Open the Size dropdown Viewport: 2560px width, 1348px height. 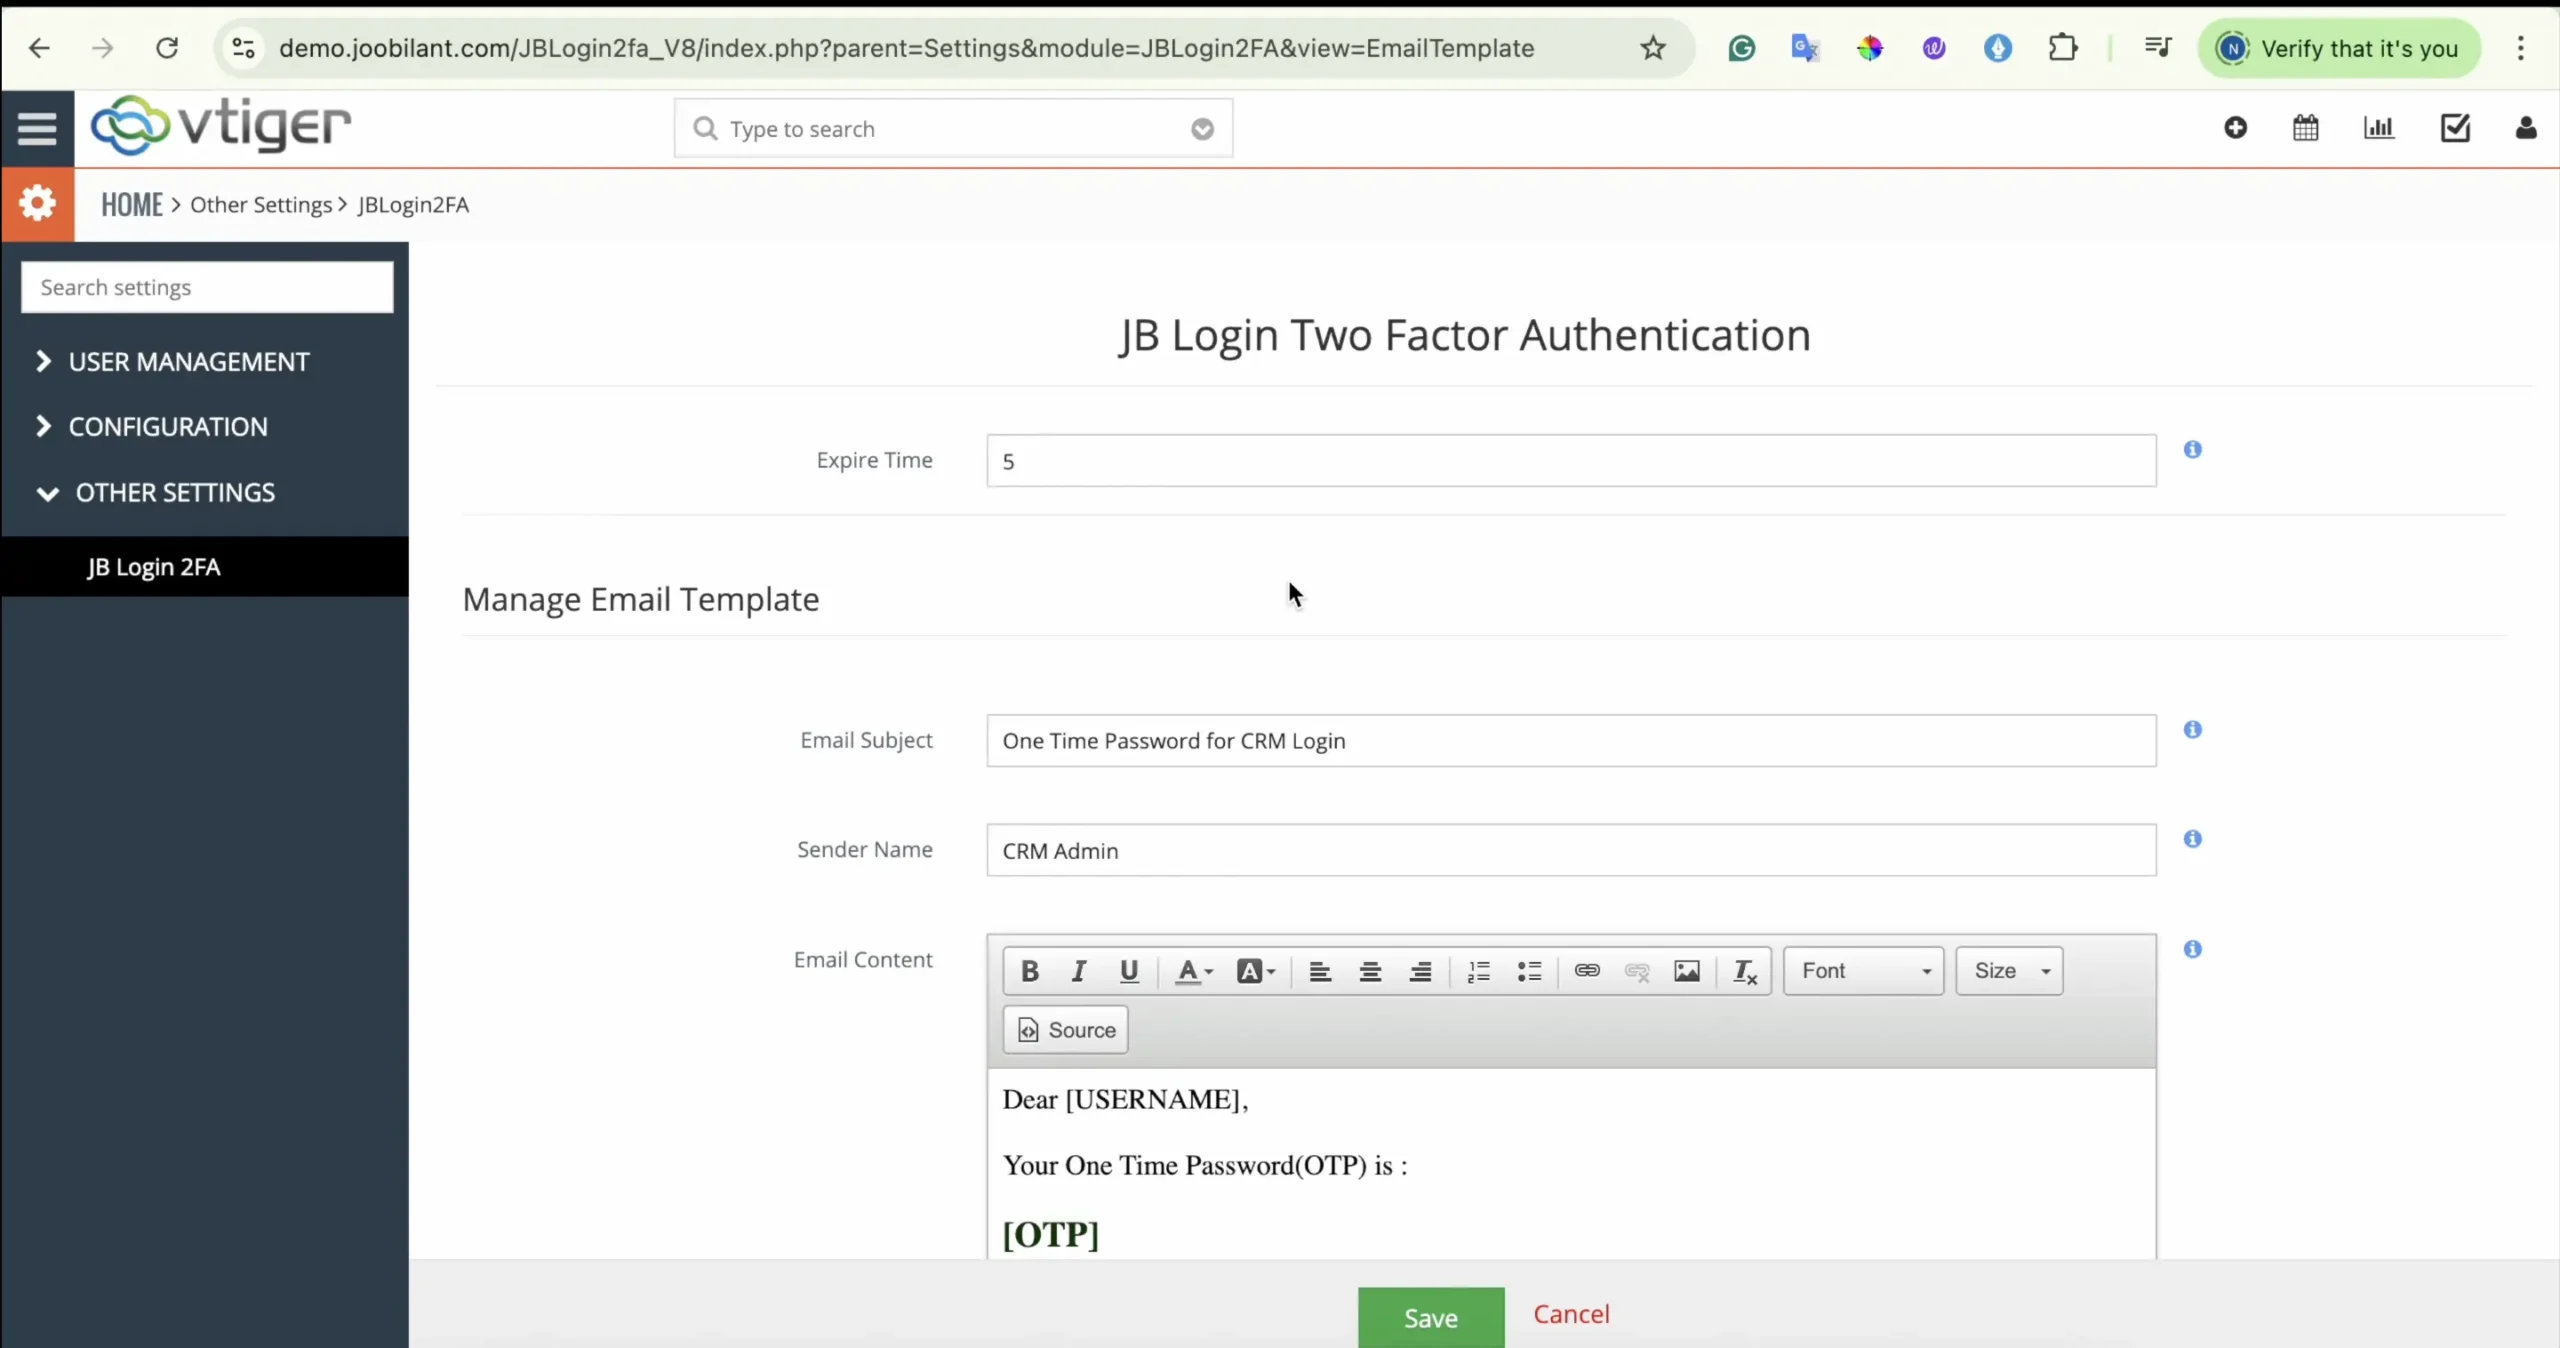pyautogui.click(x=2010, y=971)
